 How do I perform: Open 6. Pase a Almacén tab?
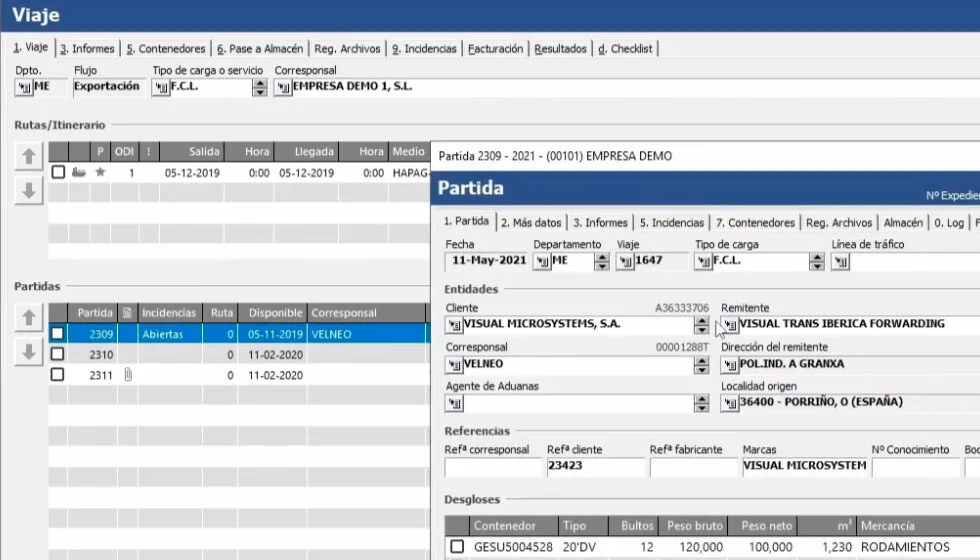[x=260, y=49]
